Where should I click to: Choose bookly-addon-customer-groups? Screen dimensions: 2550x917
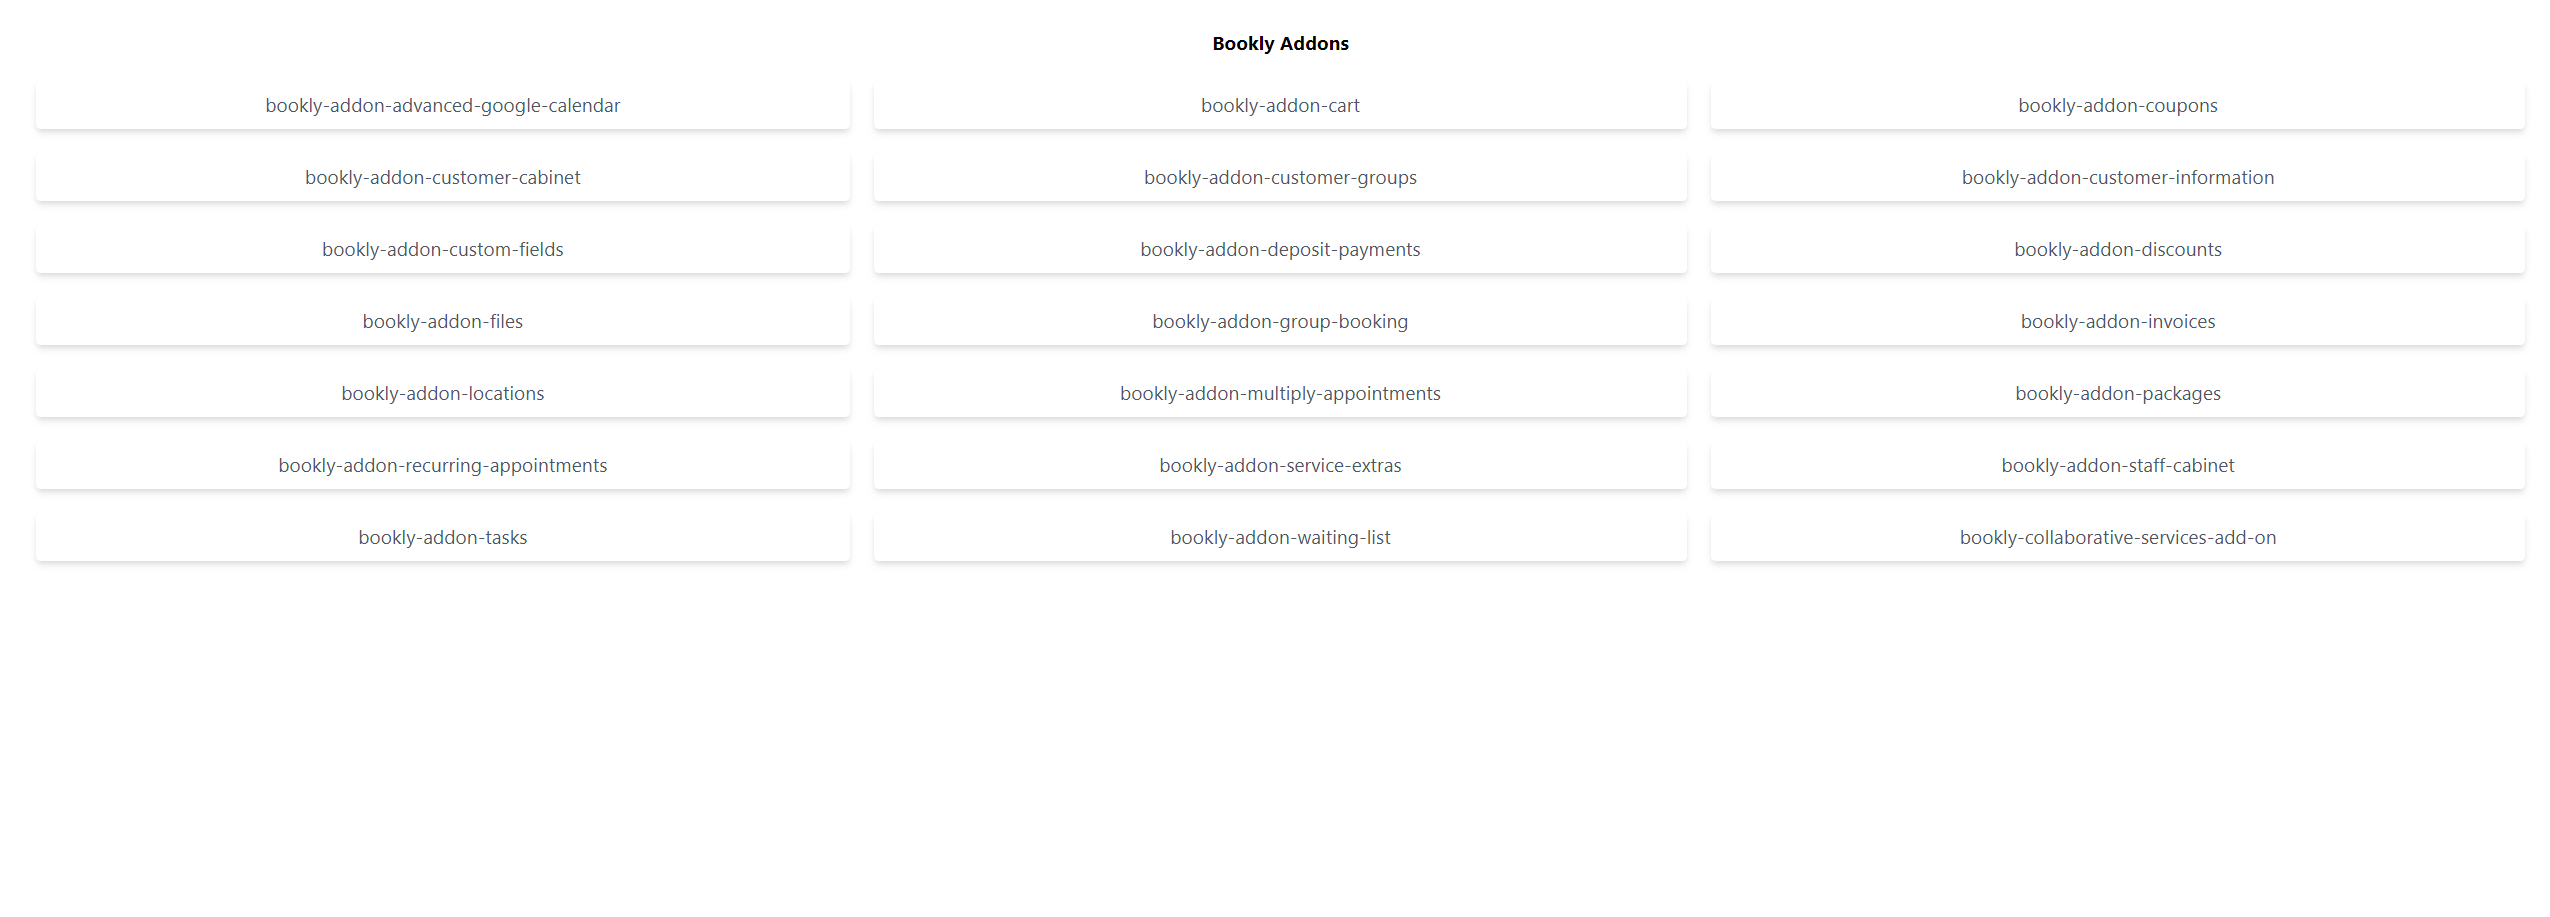click(x=1280, y=178)
